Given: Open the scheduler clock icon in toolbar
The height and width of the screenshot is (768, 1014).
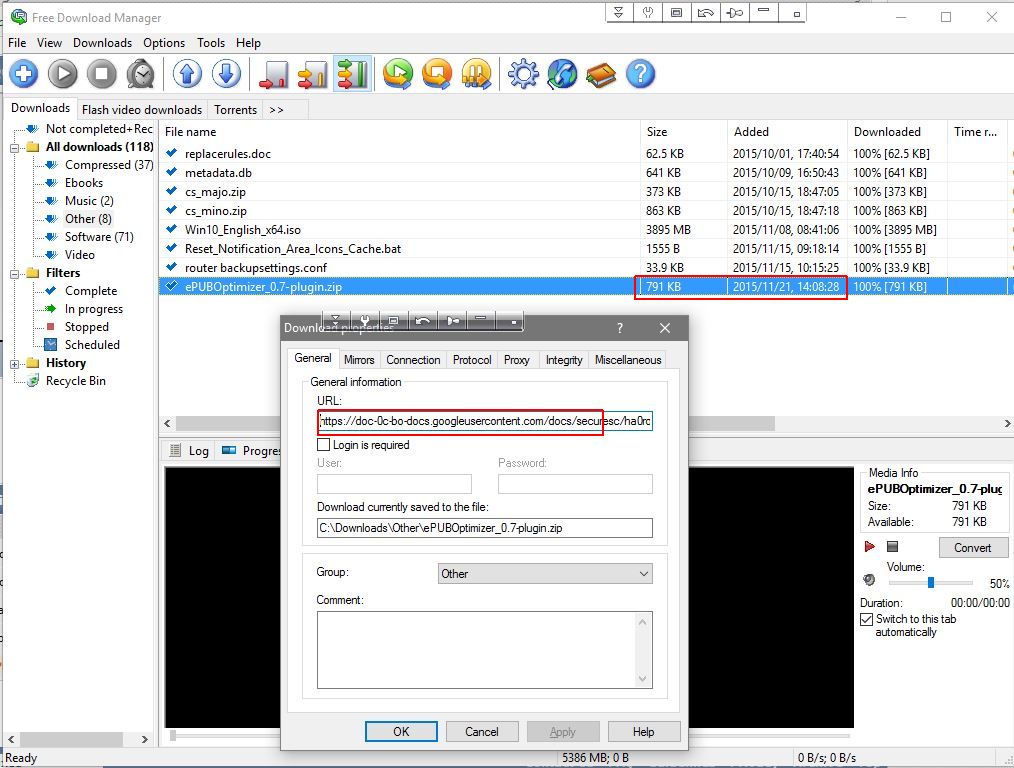Looking at the screenshot, I should [140, 74].
